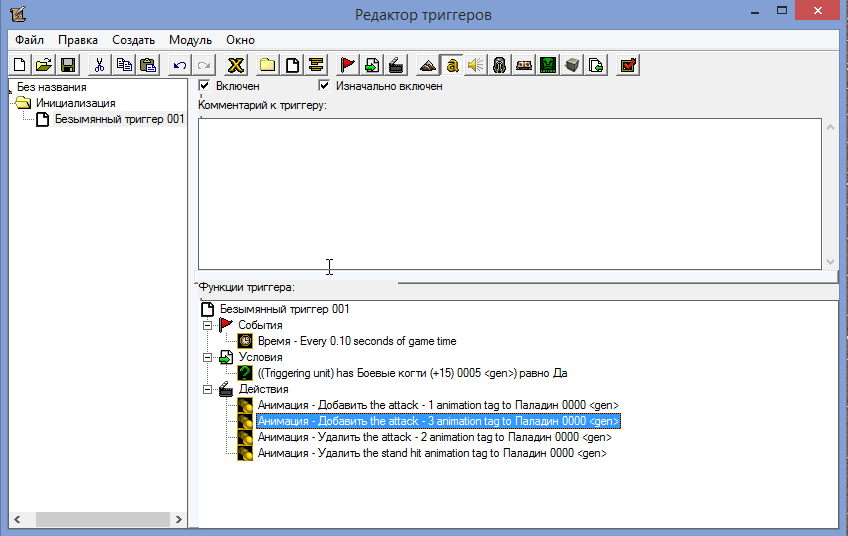This screenshot has width=848, height=536.
Task: Open the Object Manager cube icon
Action: [572, 65]
